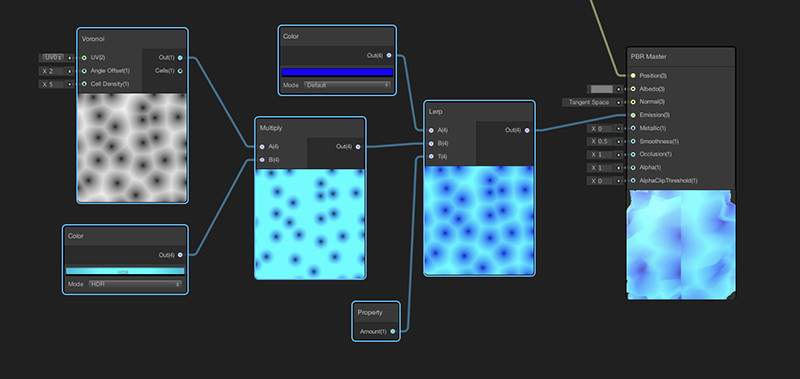Click the solid blue color swatch
800x379 pixels.
337,72
